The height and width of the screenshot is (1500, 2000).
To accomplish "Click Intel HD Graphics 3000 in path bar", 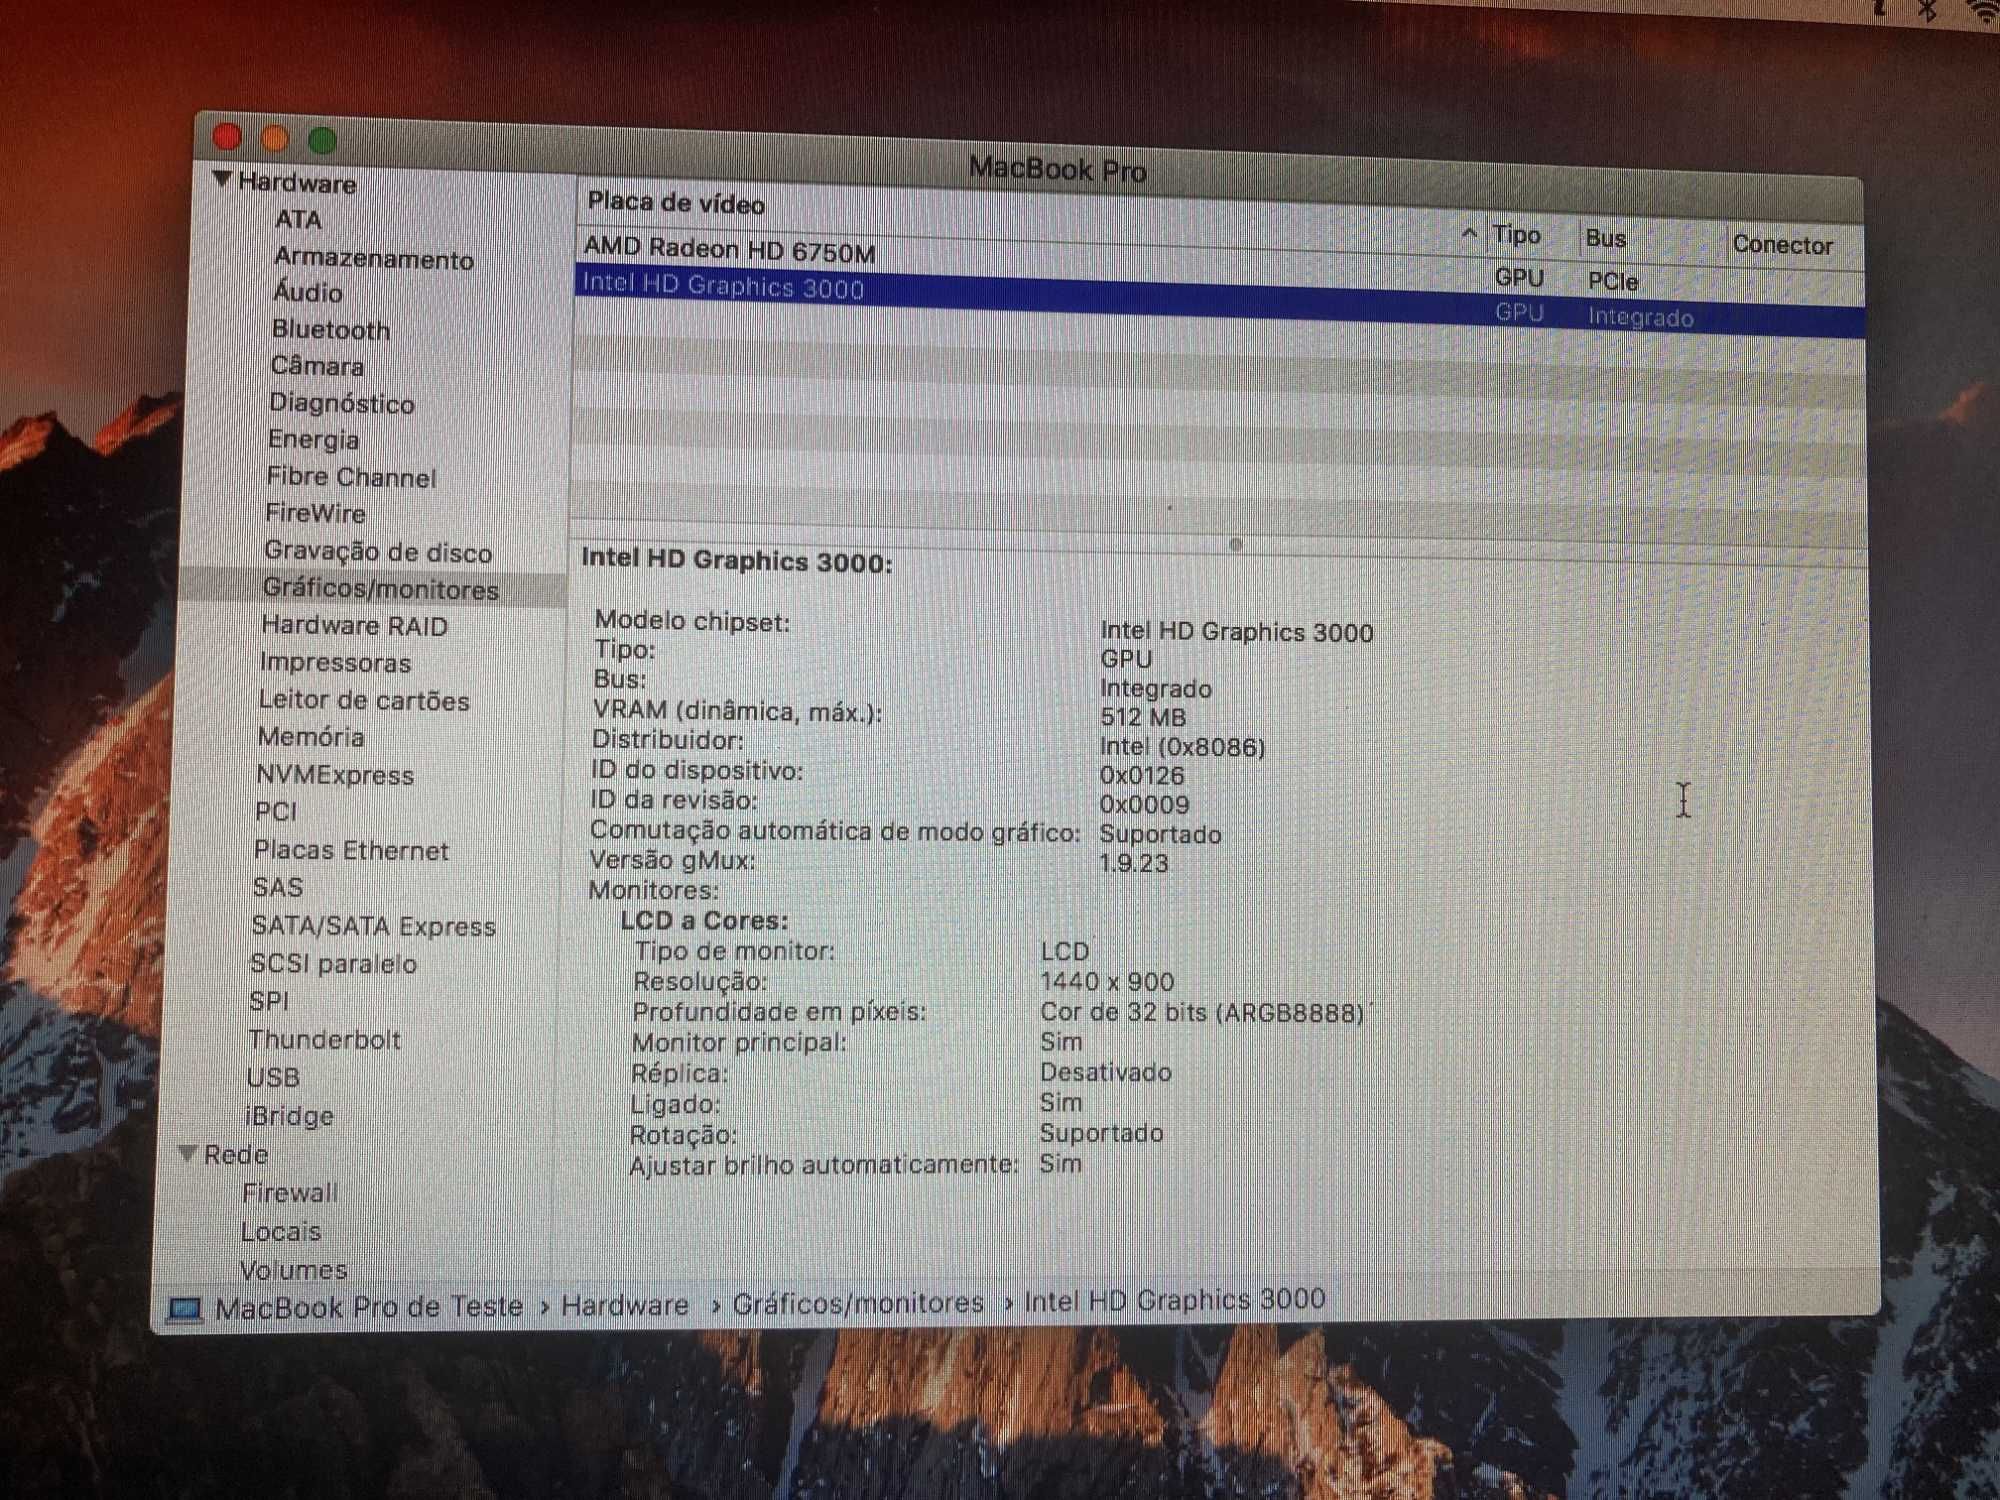I will pos(1175,1299).
